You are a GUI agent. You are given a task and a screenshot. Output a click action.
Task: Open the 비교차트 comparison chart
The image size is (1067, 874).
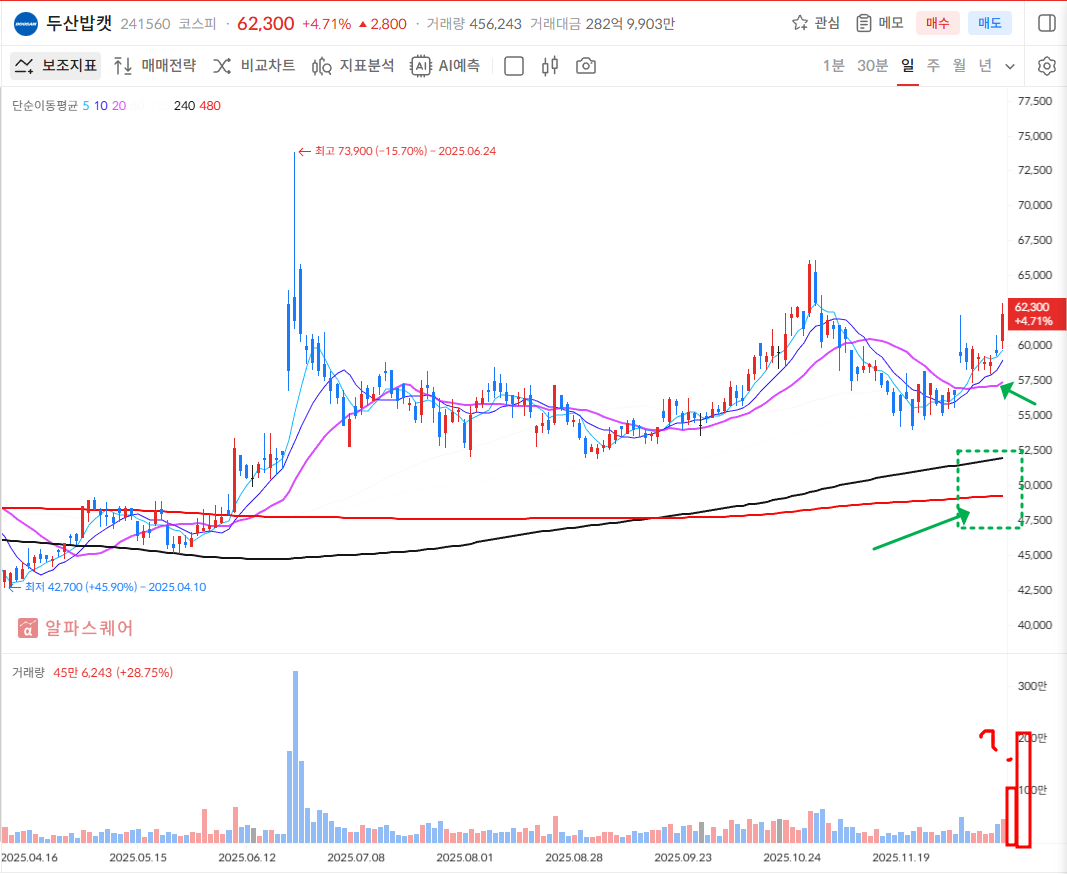point(254,66)
